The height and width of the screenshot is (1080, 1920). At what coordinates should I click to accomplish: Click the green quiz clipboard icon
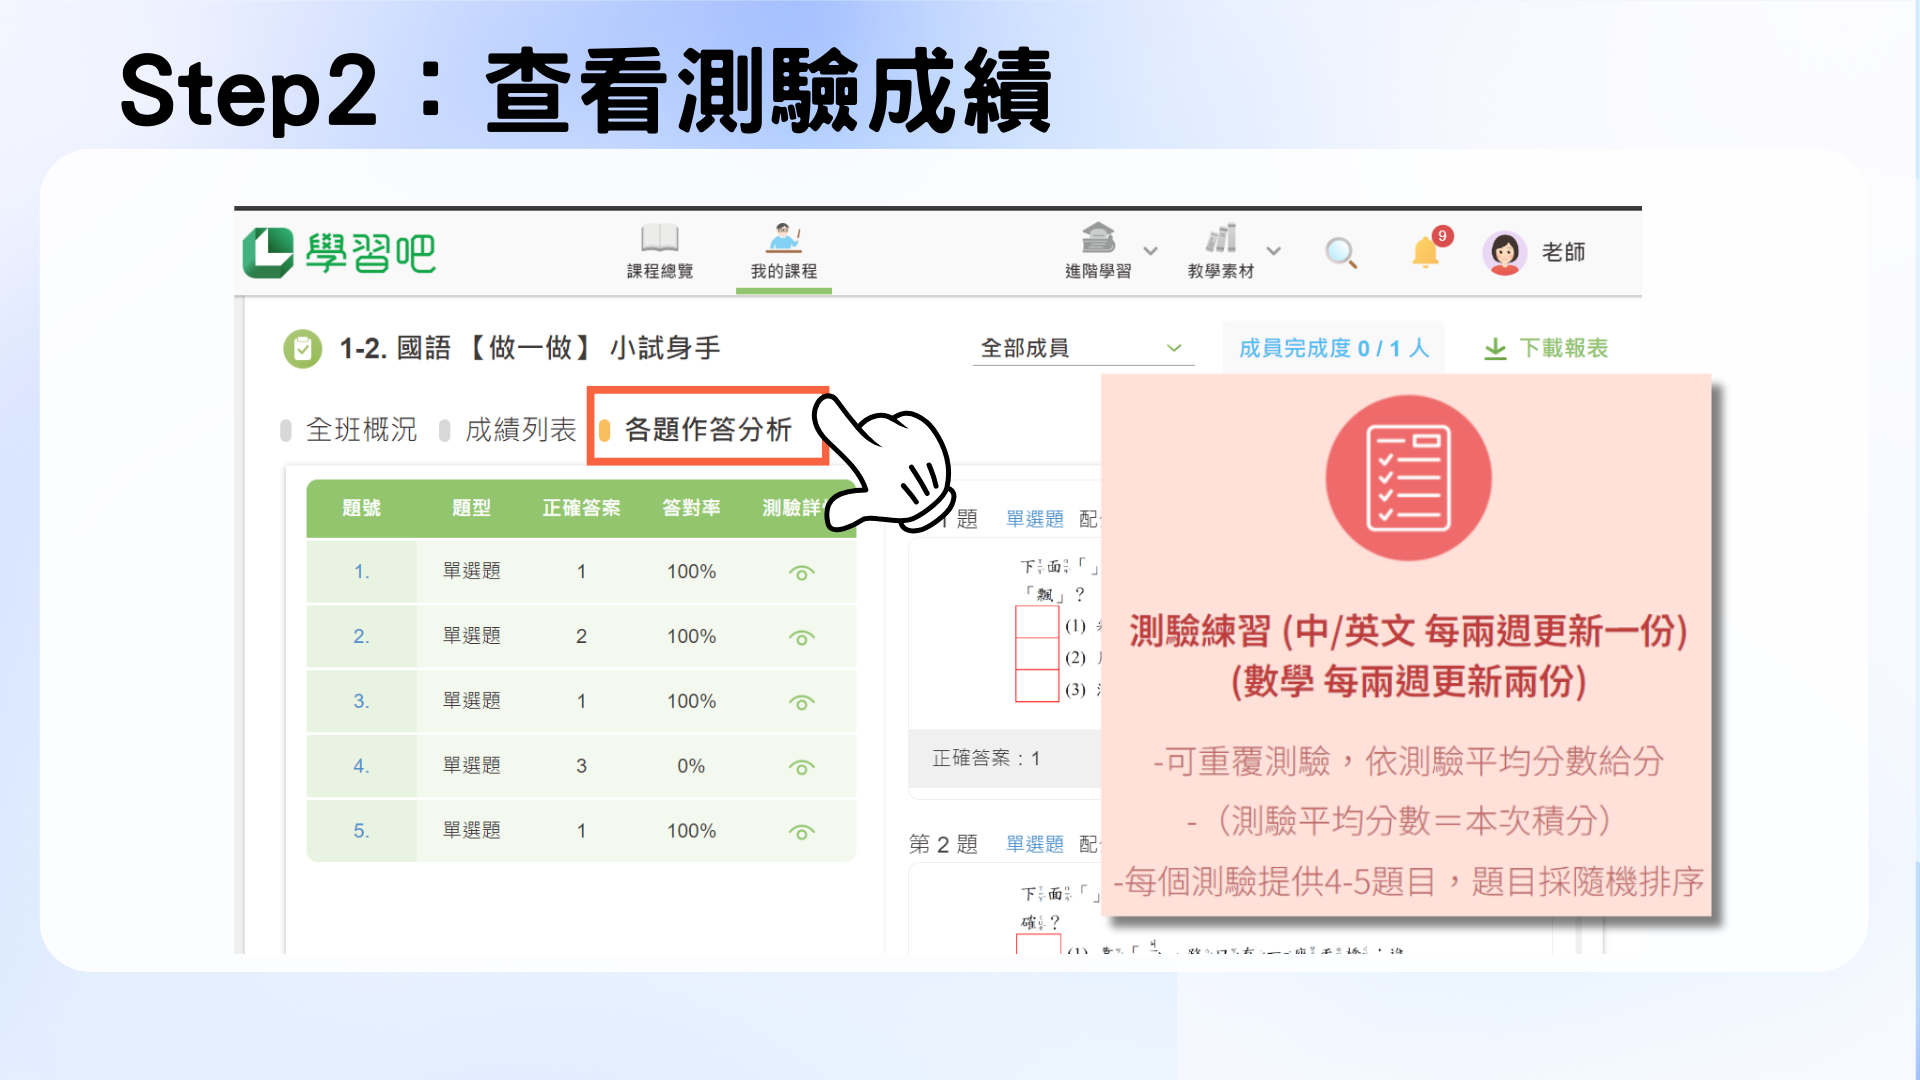(x=303, y=349)
